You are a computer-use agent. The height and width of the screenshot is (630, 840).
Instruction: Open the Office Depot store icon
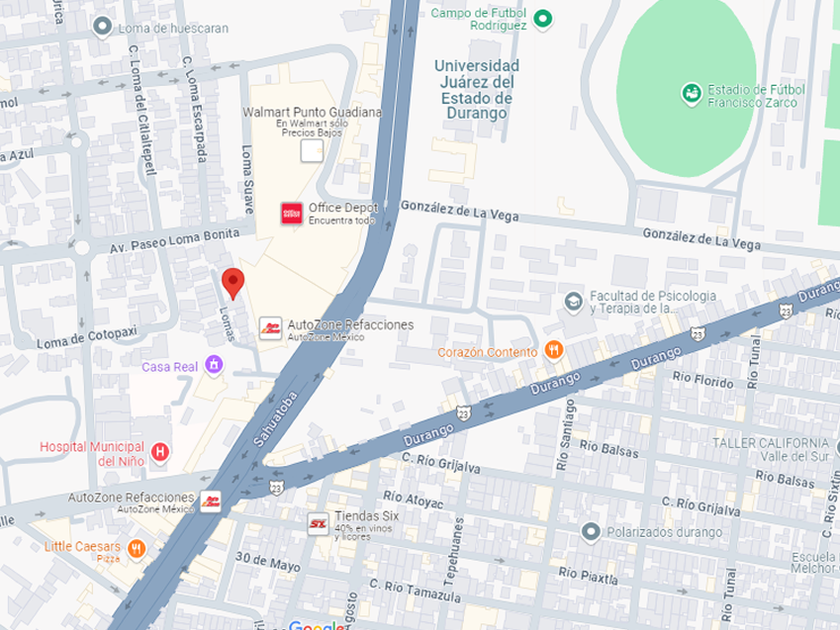click(291, 213)
